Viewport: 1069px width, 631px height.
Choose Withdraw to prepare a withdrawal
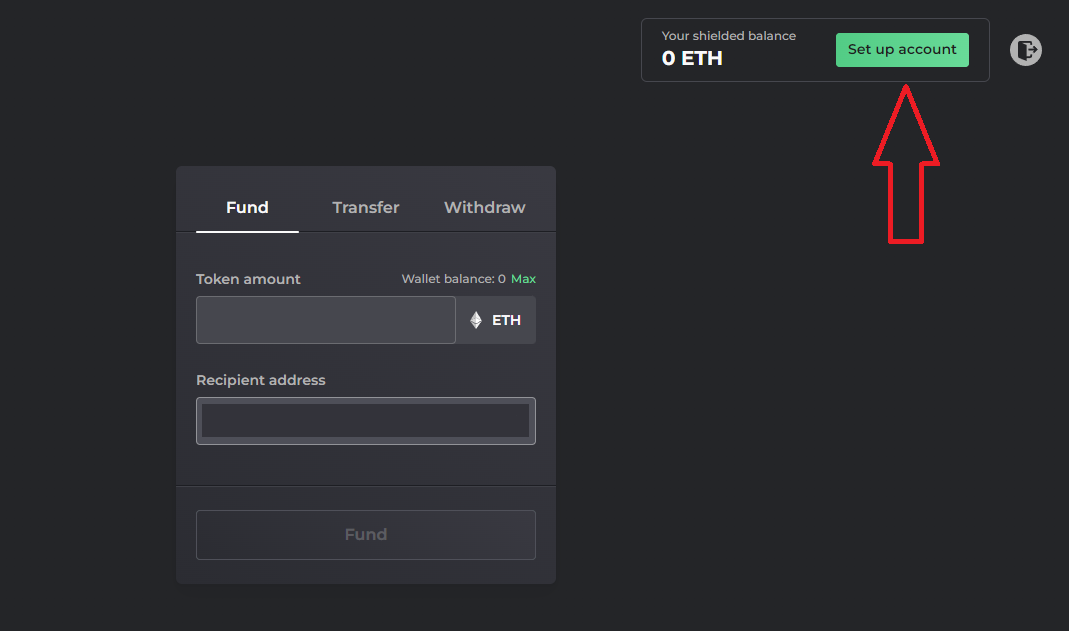(x=484, y=207)
